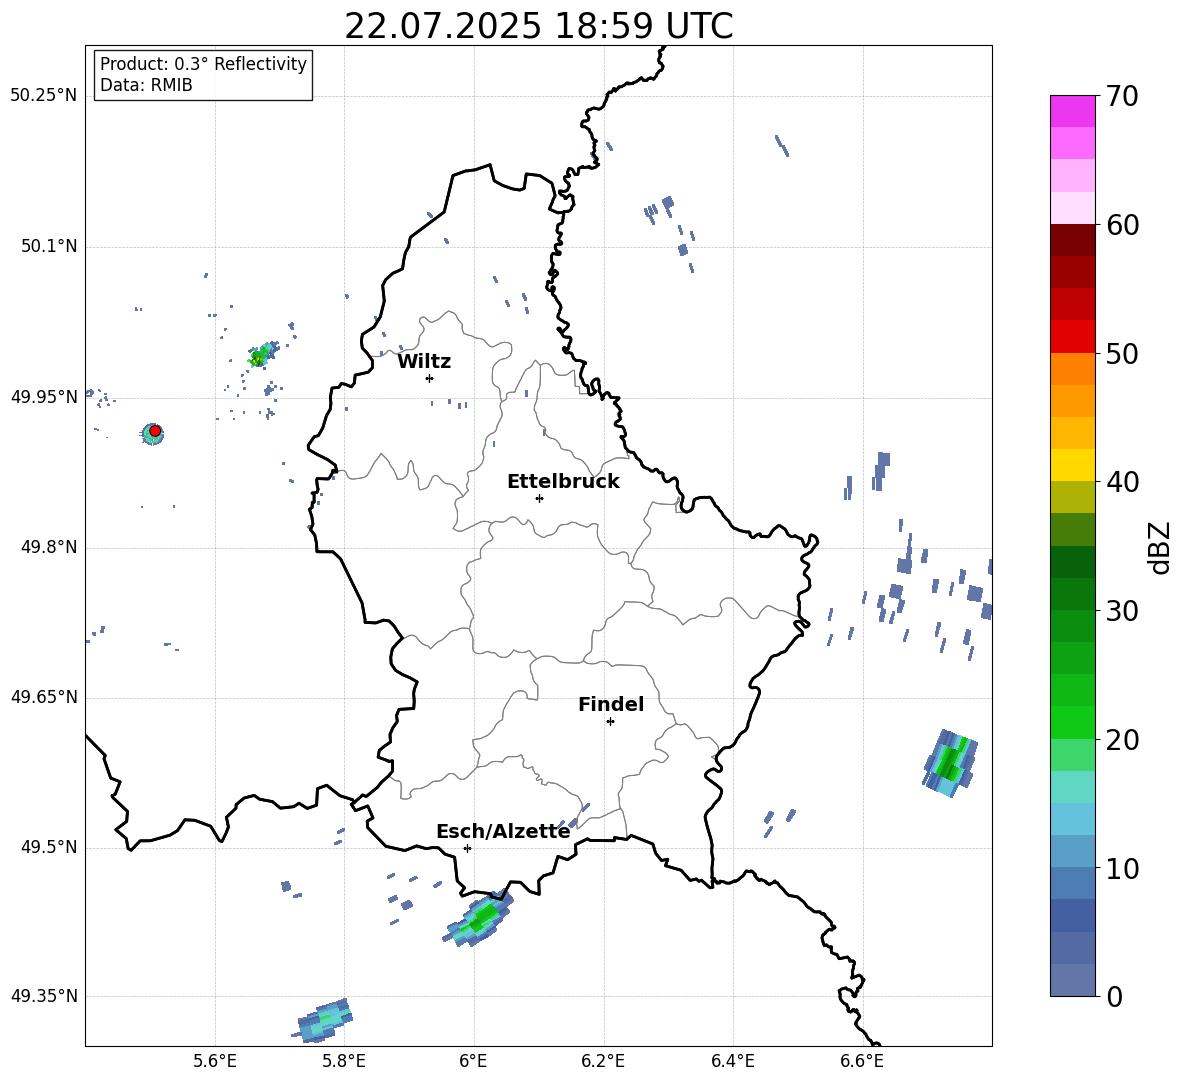Click the dark maroon colorbar segment below 60

point(1072,241)
